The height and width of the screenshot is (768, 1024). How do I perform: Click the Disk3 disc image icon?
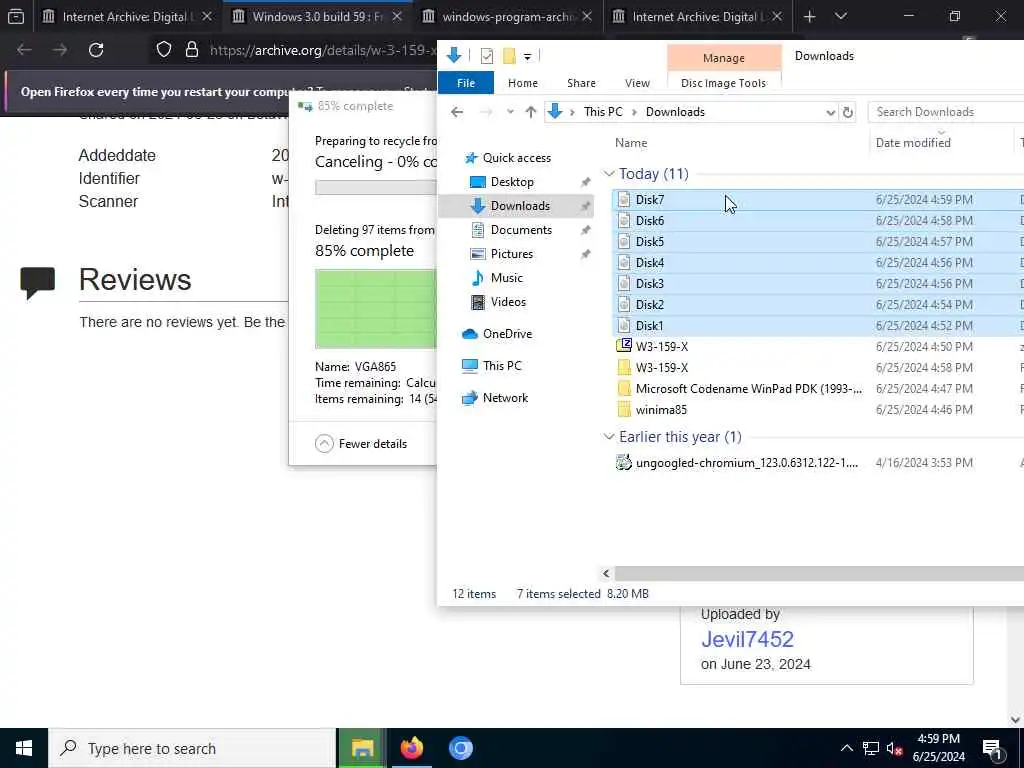tap(624, 283)
